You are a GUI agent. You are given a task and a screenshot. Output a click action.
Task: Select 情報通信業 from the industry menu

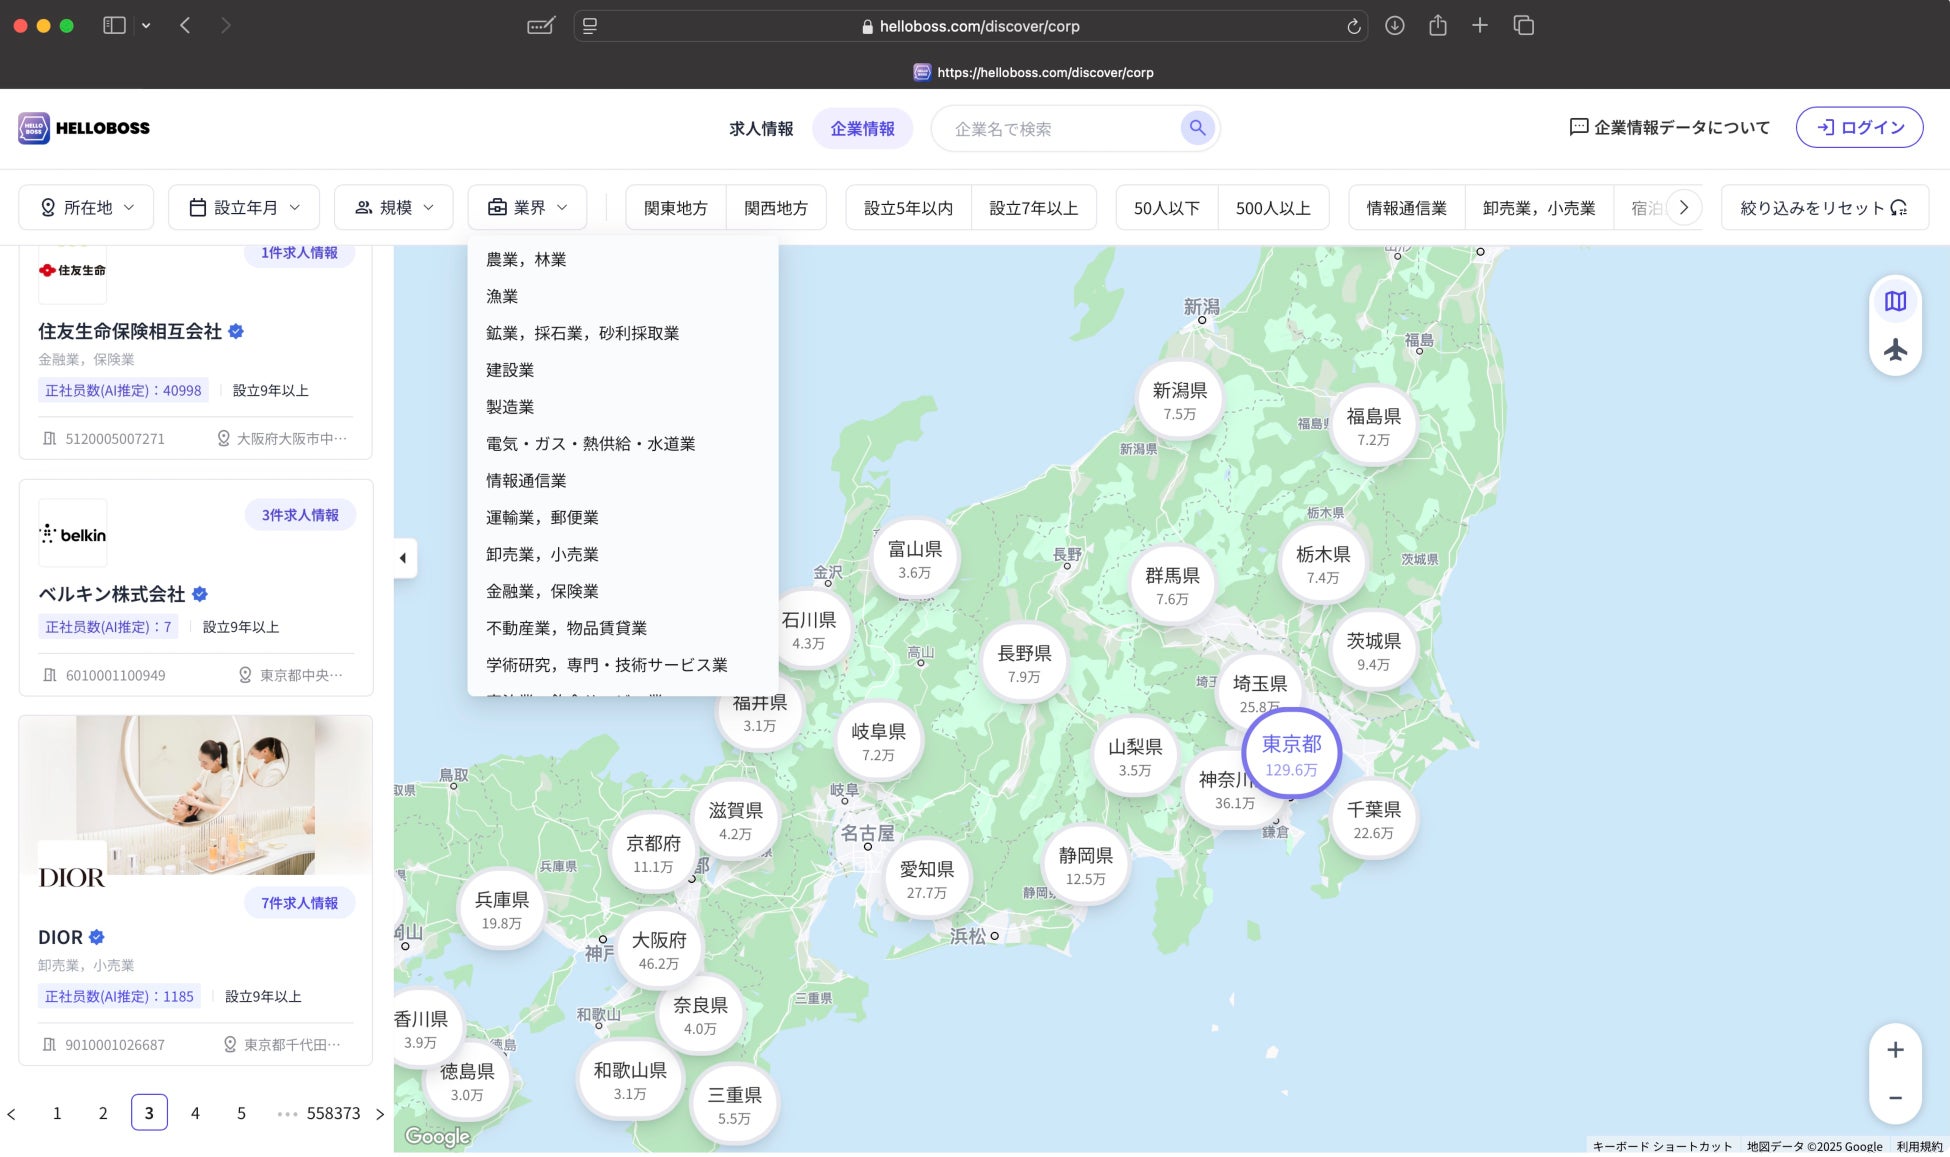click(526, 481)
